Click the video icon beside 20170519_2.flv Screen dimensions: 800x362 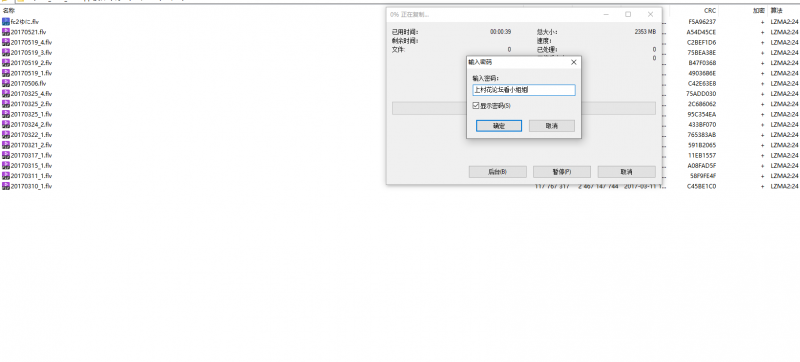point(6,63)
